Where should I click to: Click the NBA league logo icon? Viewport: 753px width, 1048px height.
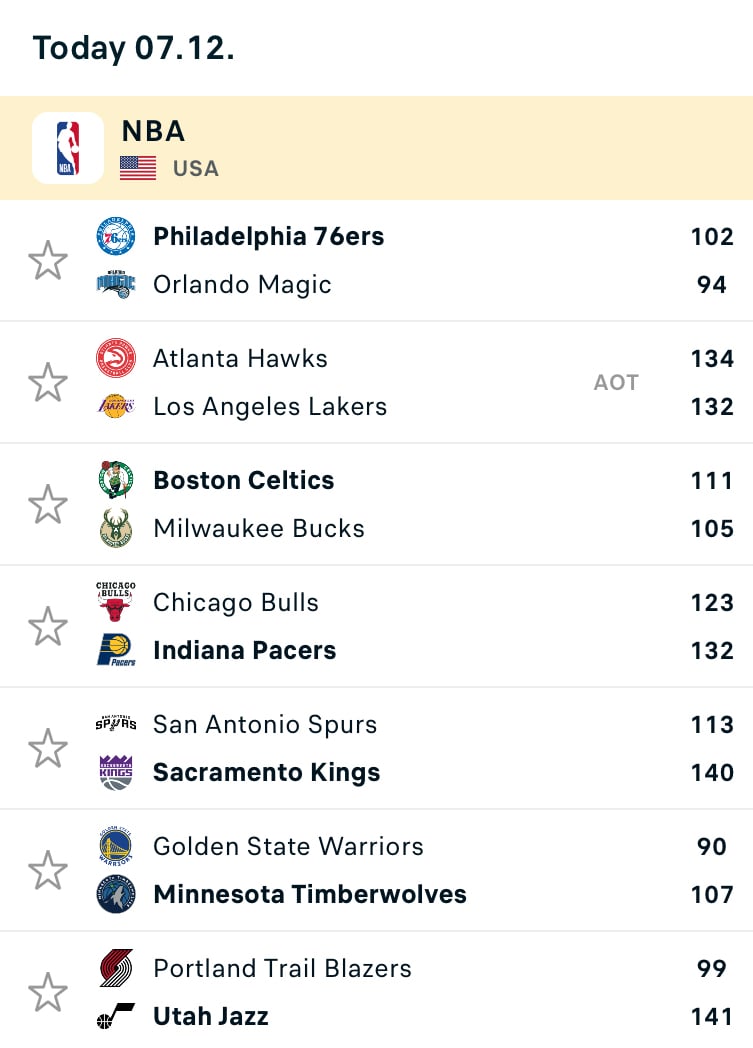[x=68, y=148]
